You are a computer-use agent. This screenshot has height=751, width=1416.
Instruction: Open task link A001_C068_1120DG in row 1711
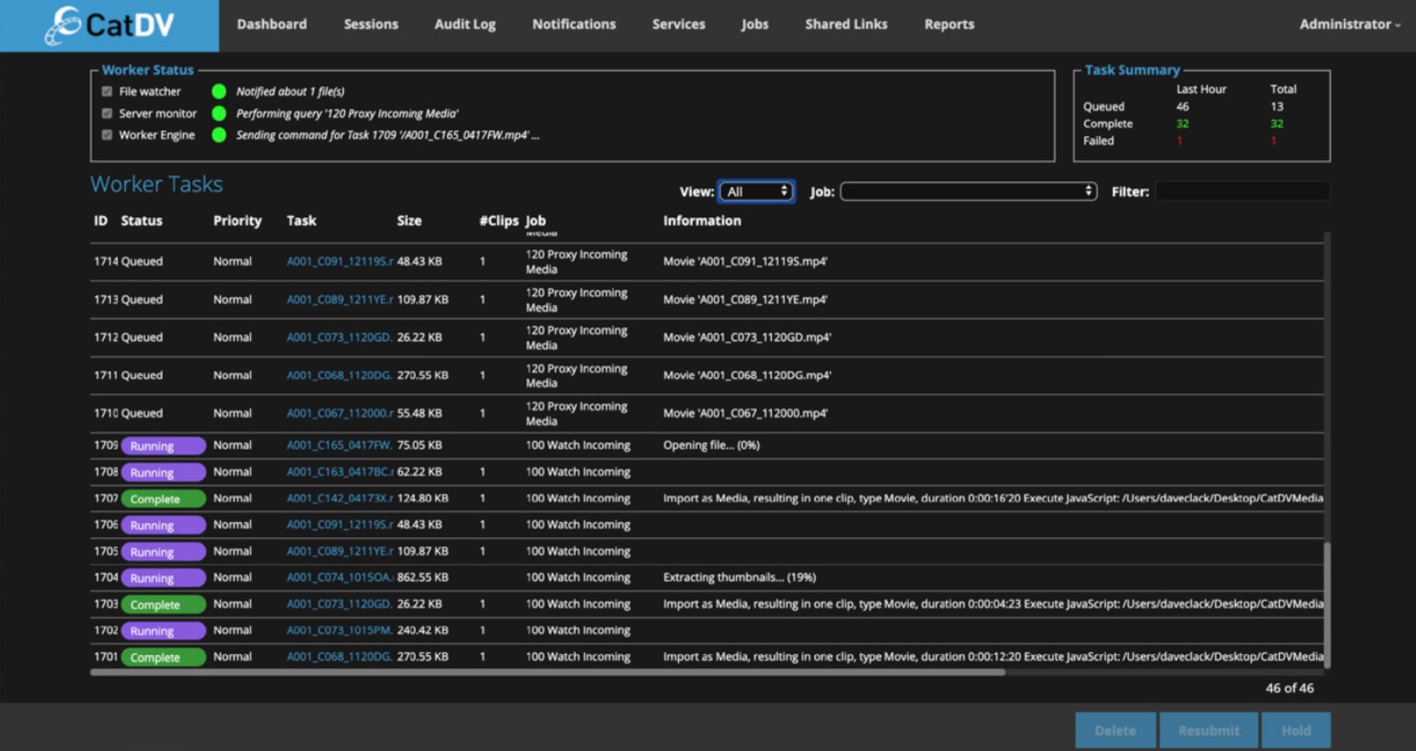[x=340, y=376]
